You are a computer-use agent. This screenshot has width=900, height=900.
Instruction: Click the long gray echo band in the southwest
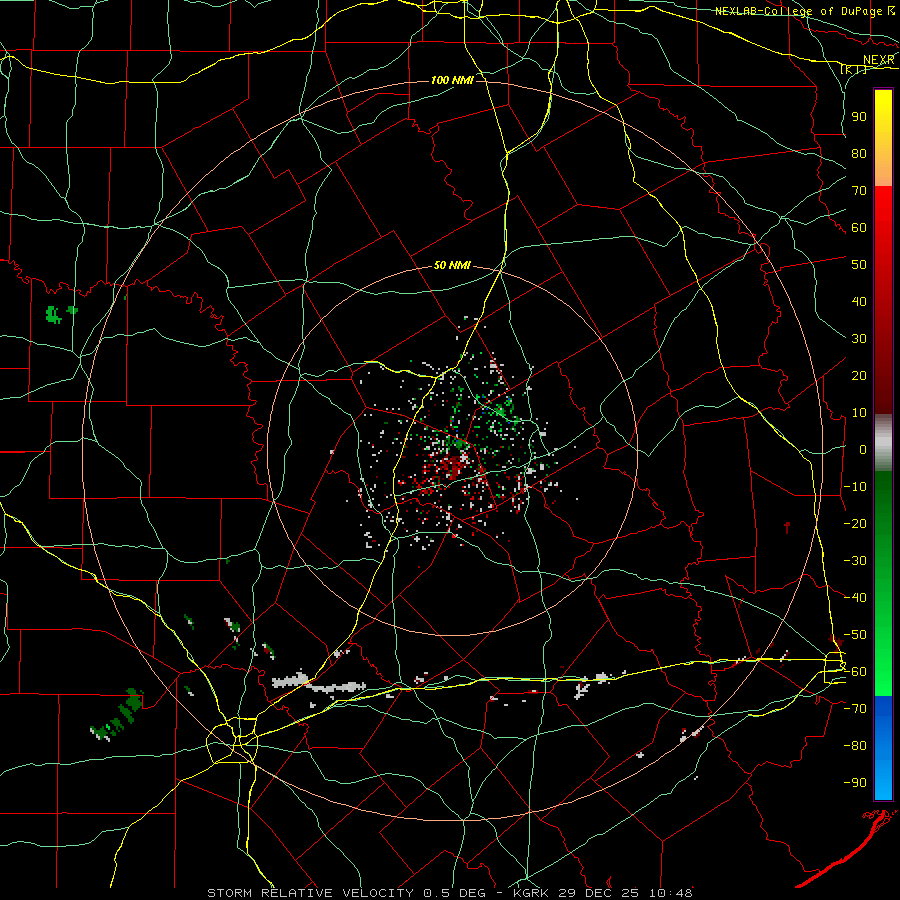[319, 683]
